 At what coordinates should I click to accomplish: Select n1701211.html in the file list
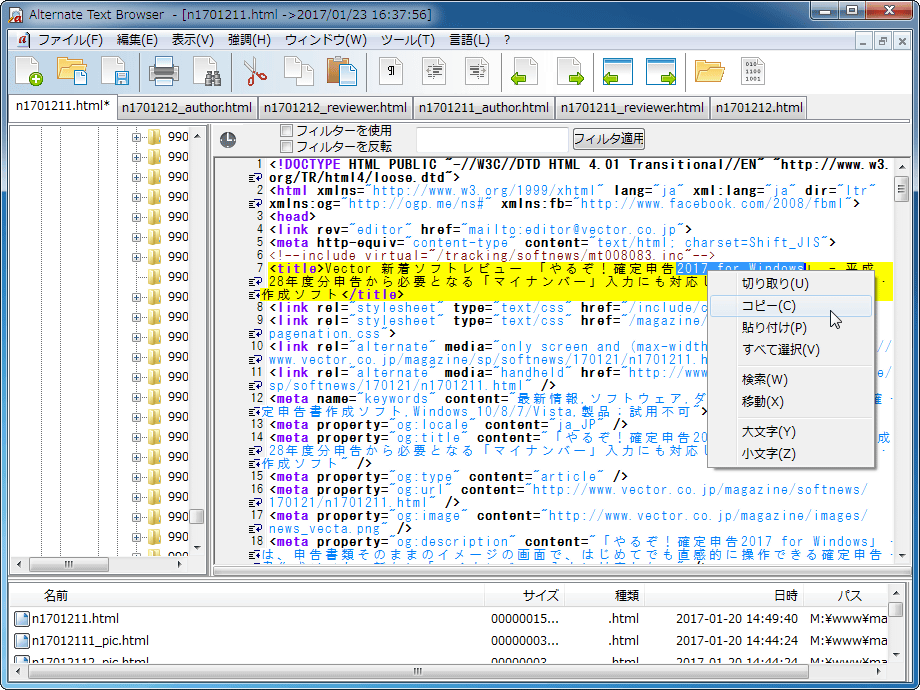(75, 618)
